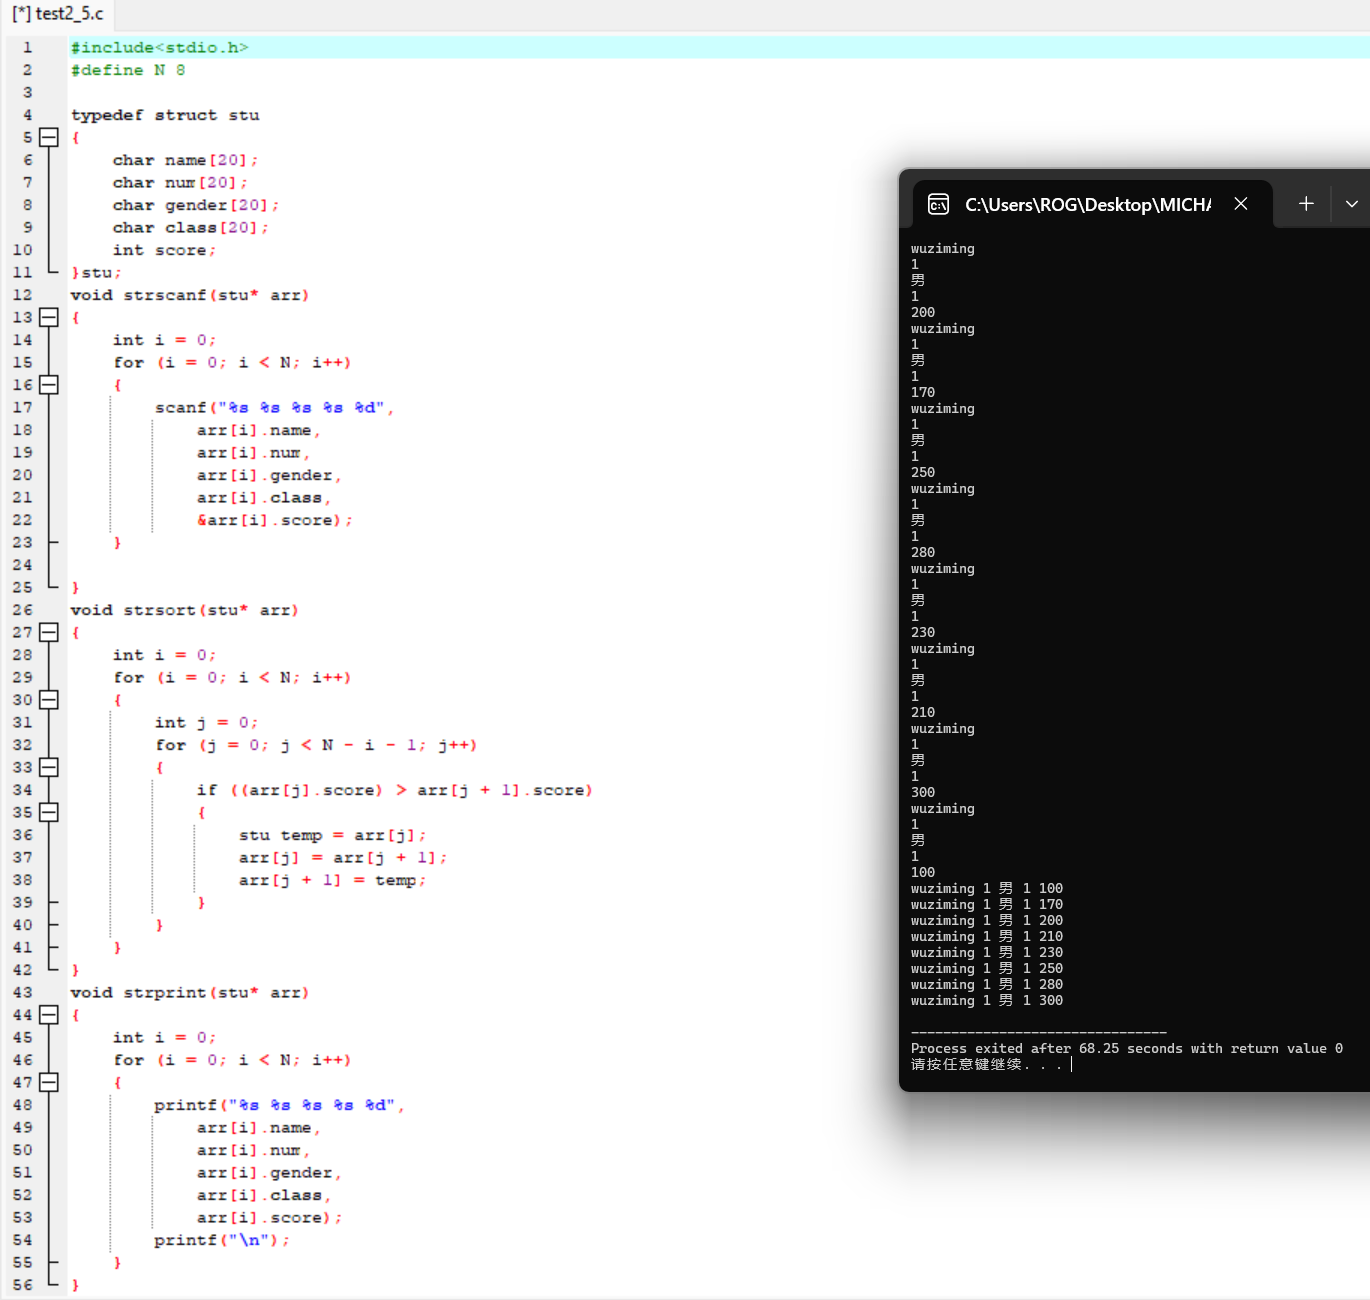Image resolution: width=1370 pixels, height=1300 pixels.
Task: Collapse the fold marker at line 27
Action: point(48,632)
